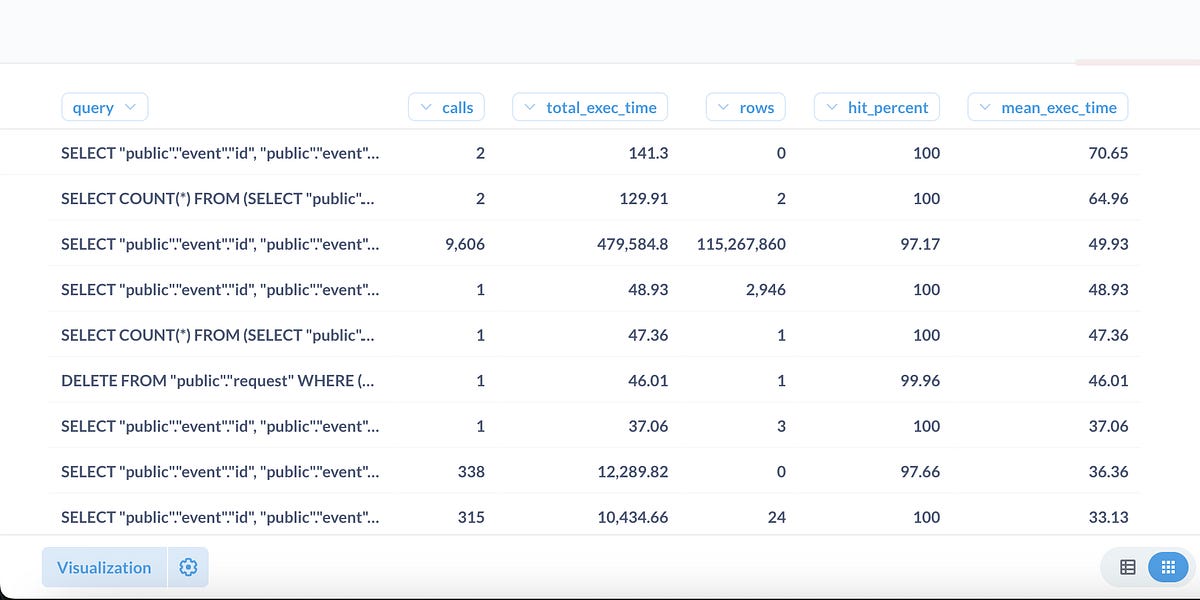The width and height of the screenshot is (1200, 600).
Task: Select the query column header label
Action: pos(93,107)
